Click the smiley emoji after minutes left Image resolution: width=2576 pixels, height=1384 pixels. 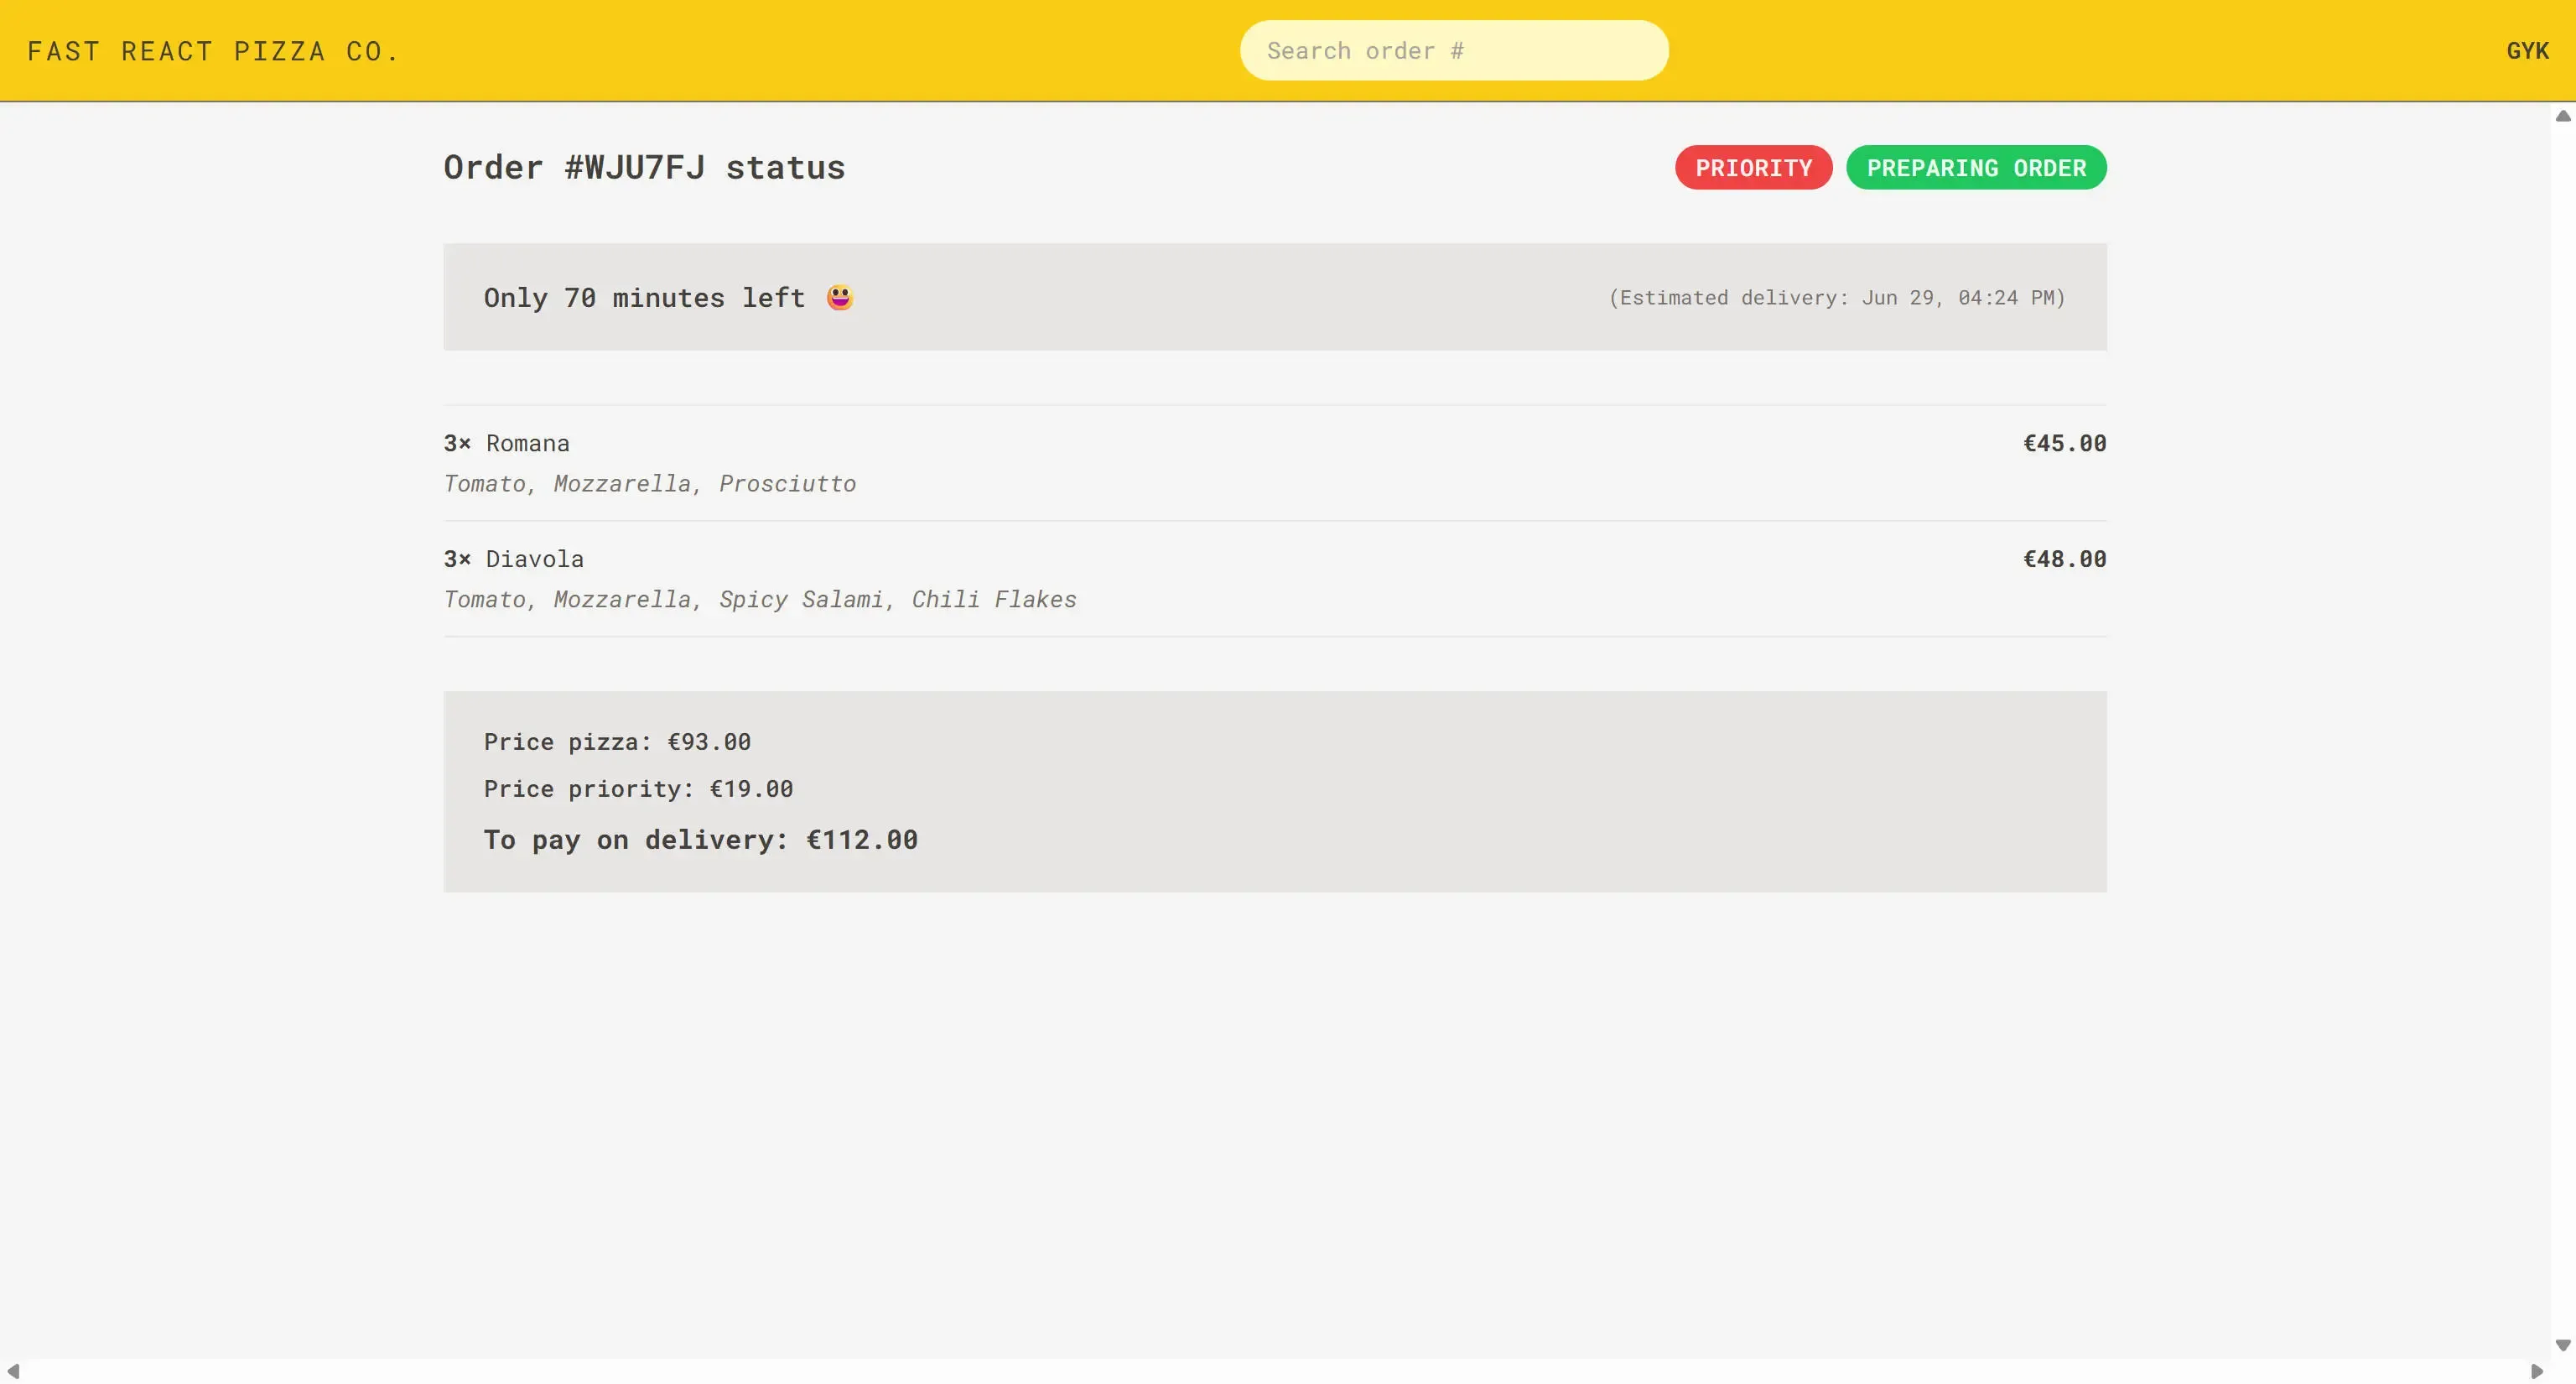840,298
